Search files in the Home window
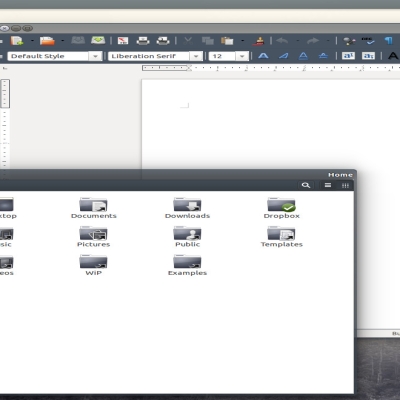The image size is (400, 400). pos(306,185)
